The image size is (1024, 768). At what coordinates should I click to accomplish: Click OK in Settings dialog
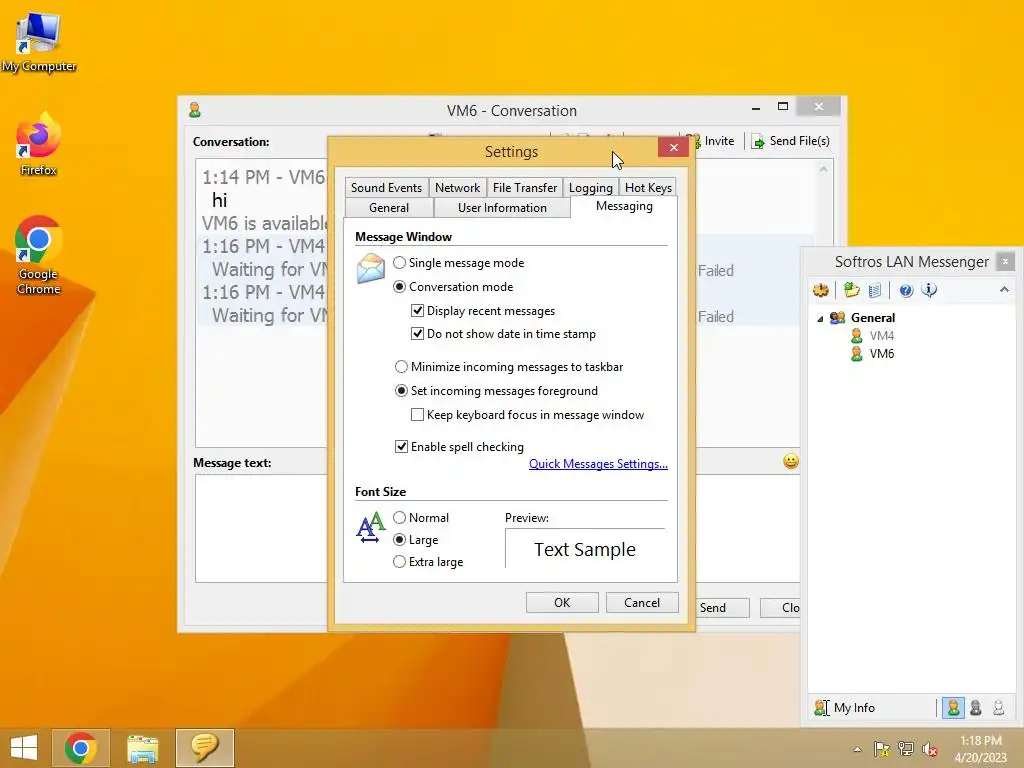click(x=562, y=603)
